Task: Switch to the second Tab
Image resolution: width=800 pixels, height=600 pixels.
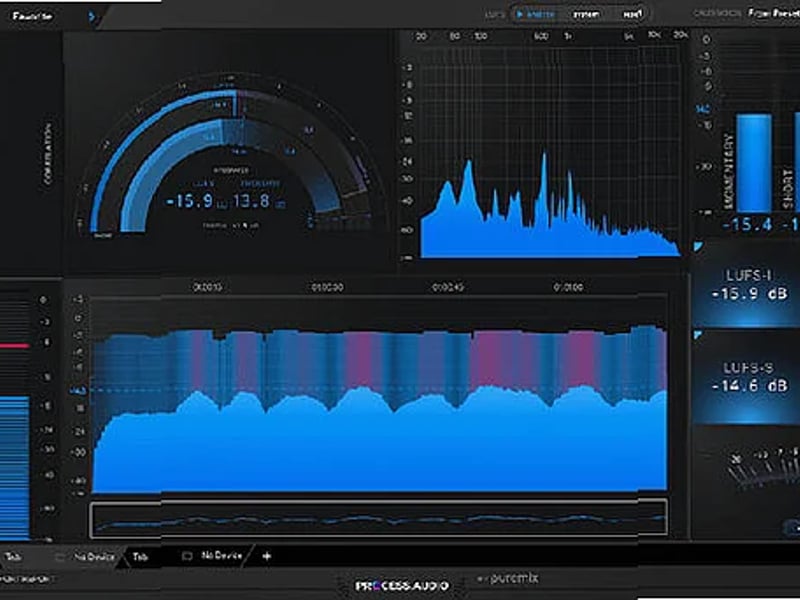Action: click(x=140, y=555)
